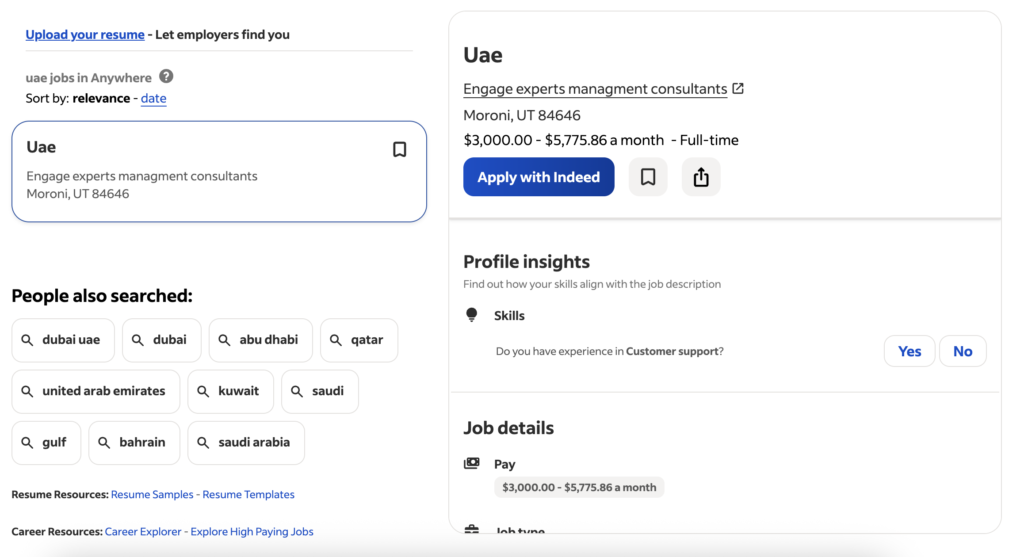Bookmark the Uae job card
This screenshot has height=557, width=1024.
point(400,150)
